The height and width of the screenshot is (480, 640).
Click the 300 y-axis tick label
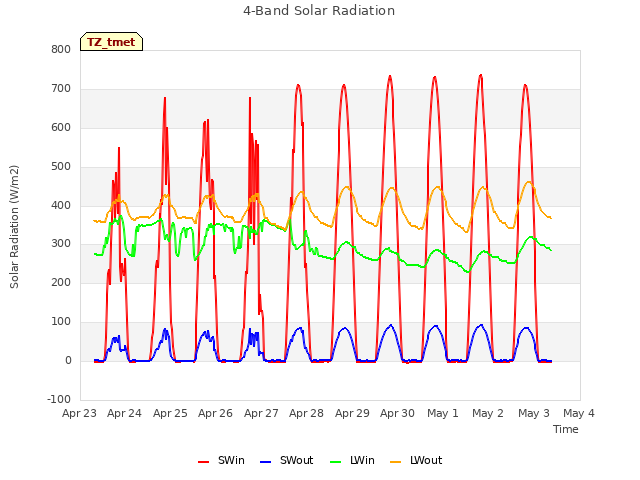tap(61, 244)
